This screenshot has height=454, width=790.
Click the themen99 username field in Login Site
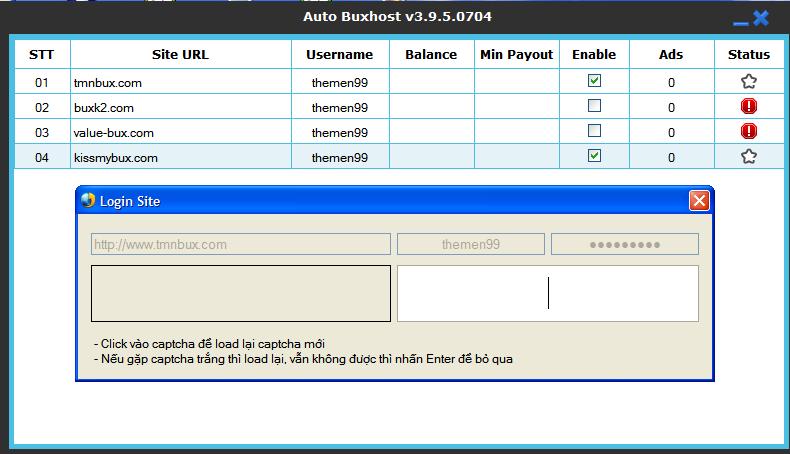471,244
